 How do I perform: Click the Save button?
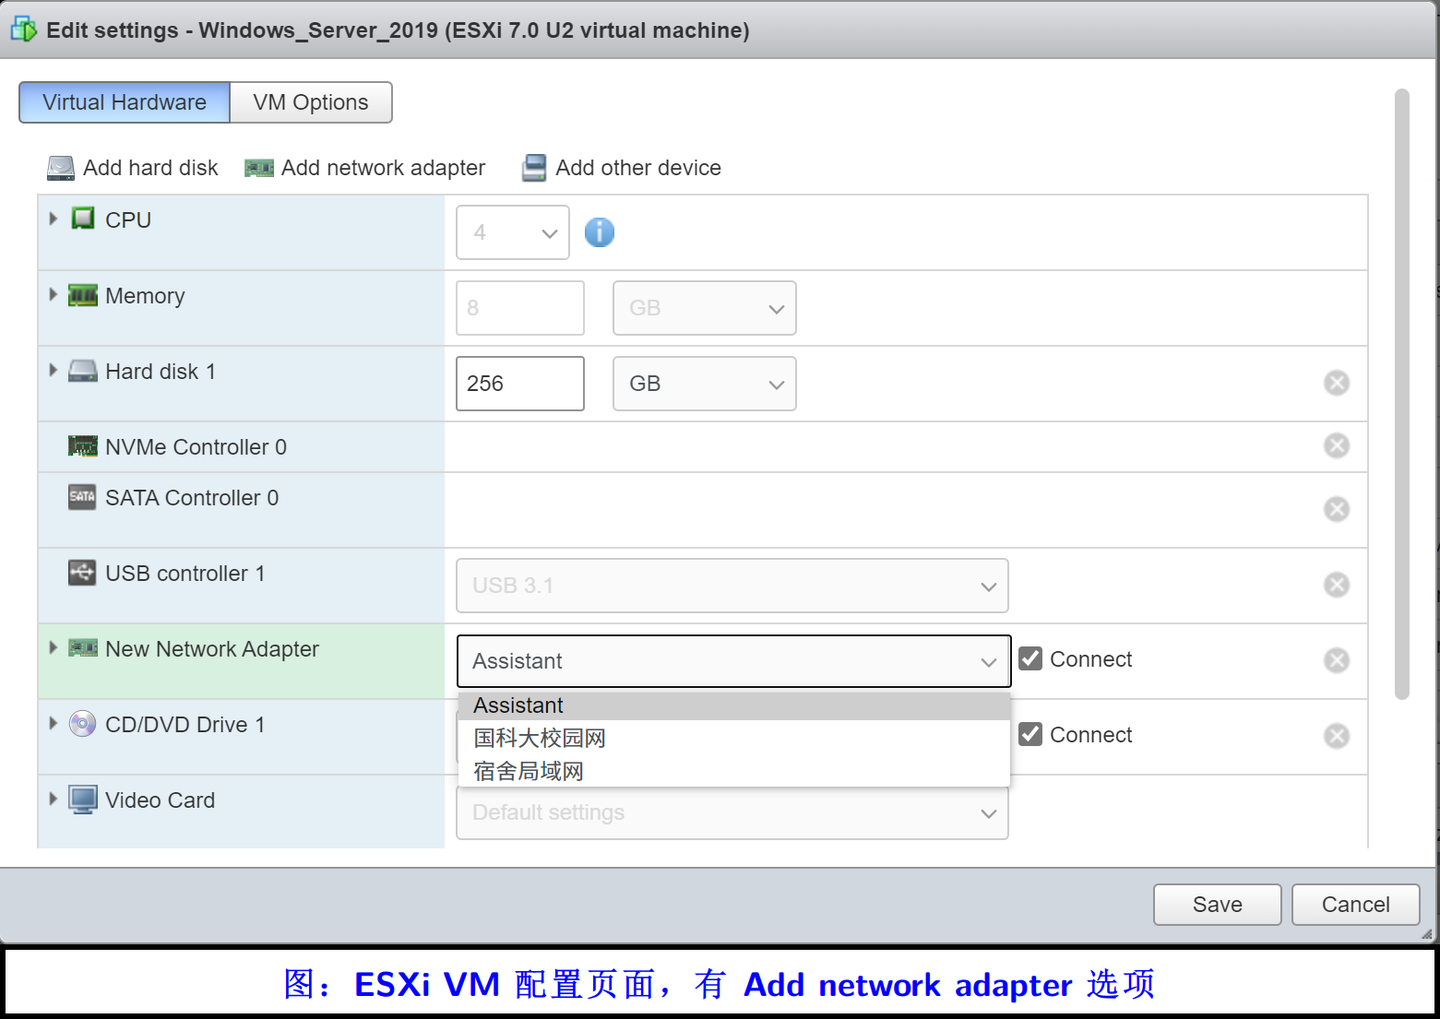coord(1217,904)
